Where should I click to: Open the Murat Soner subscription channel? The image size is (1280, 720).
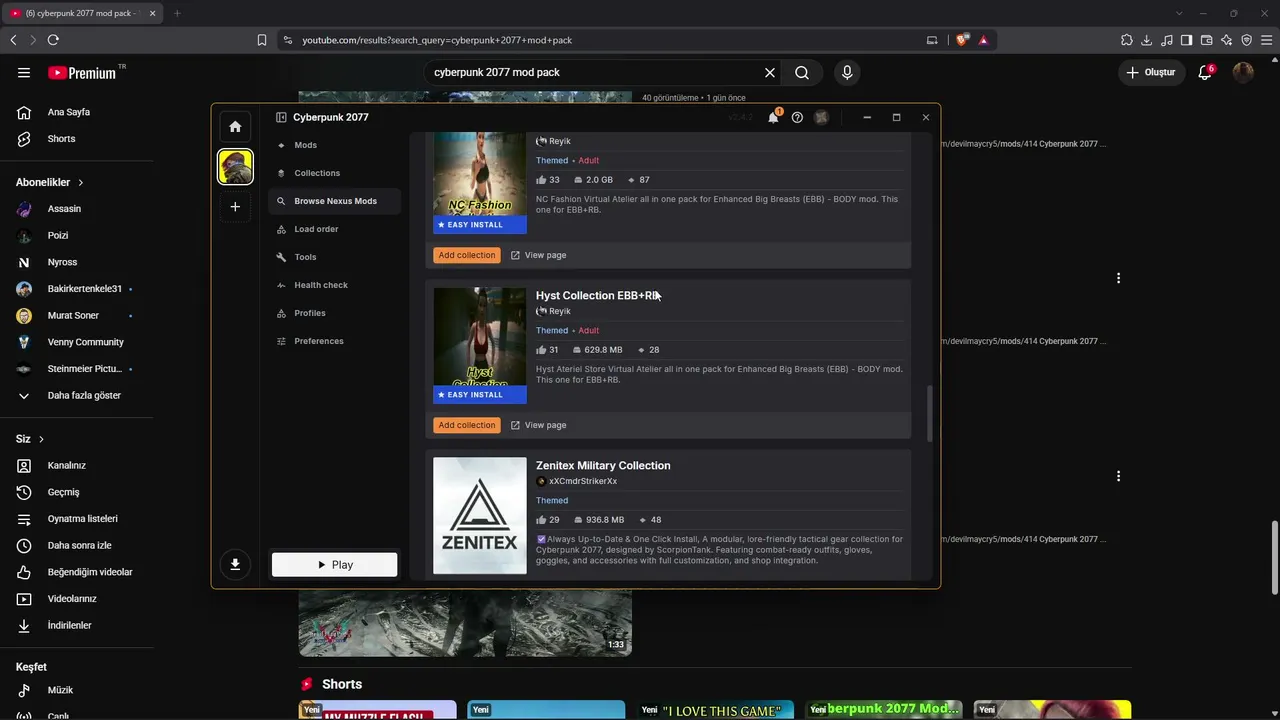coord(73,315)
